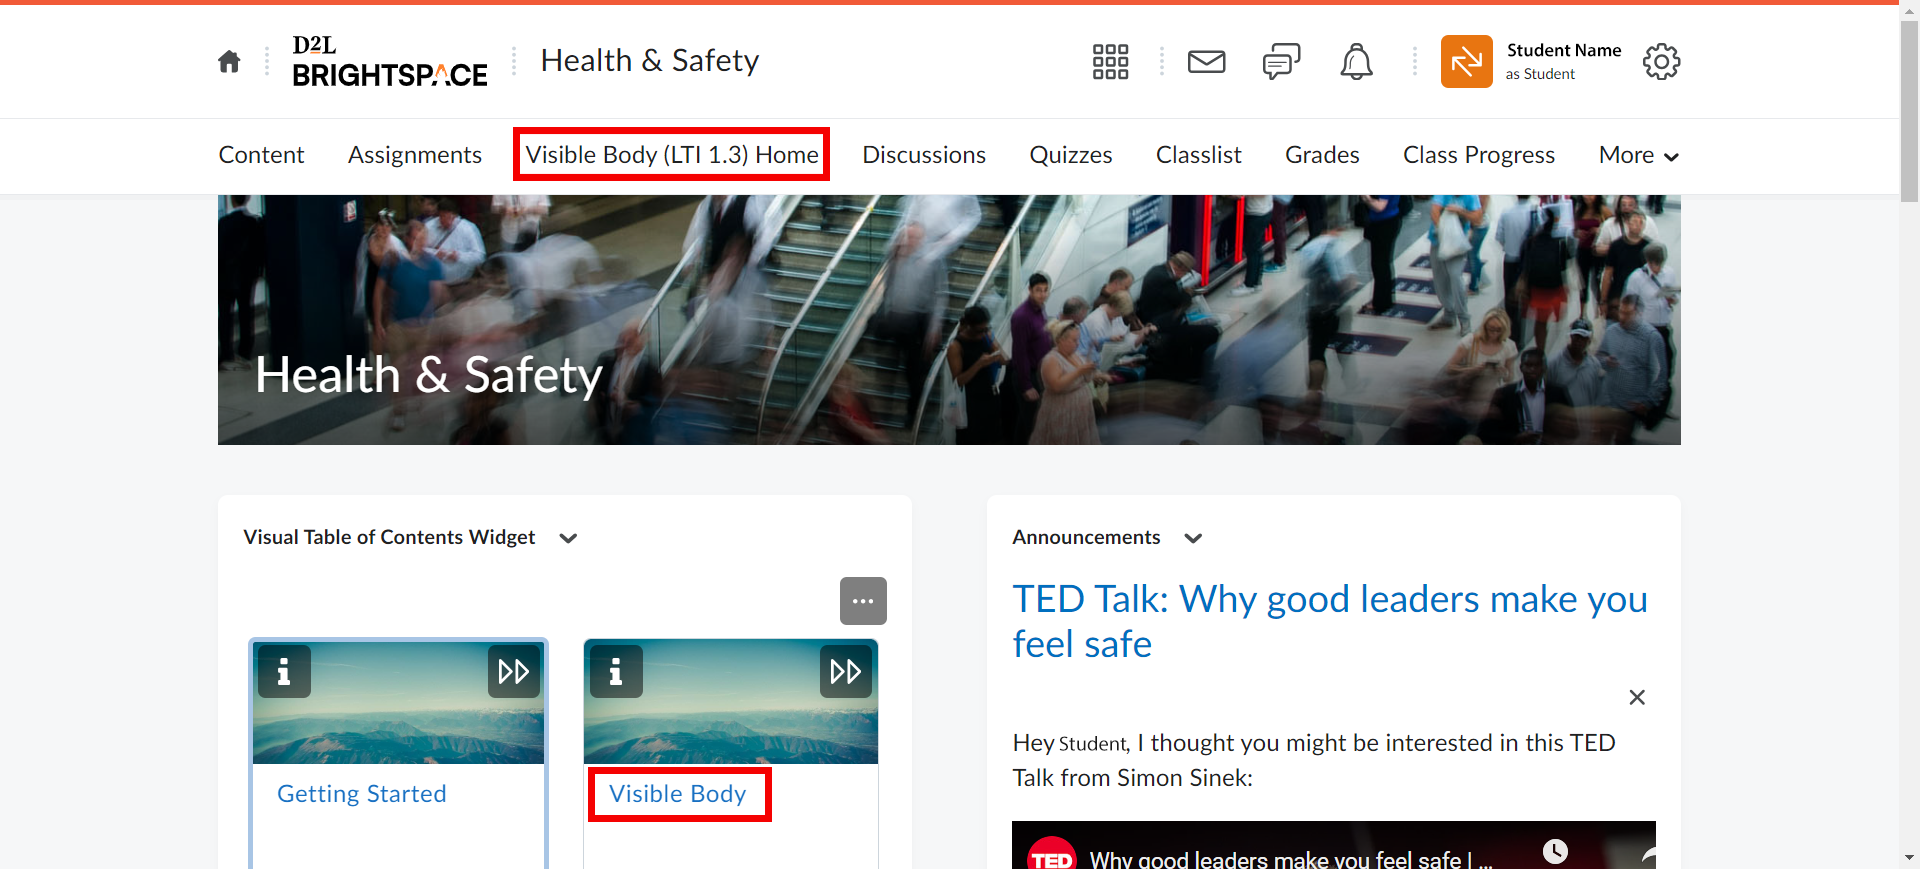
Task: Click the Watch Later clock icon on video
Action: click(x=1555, y=851)
